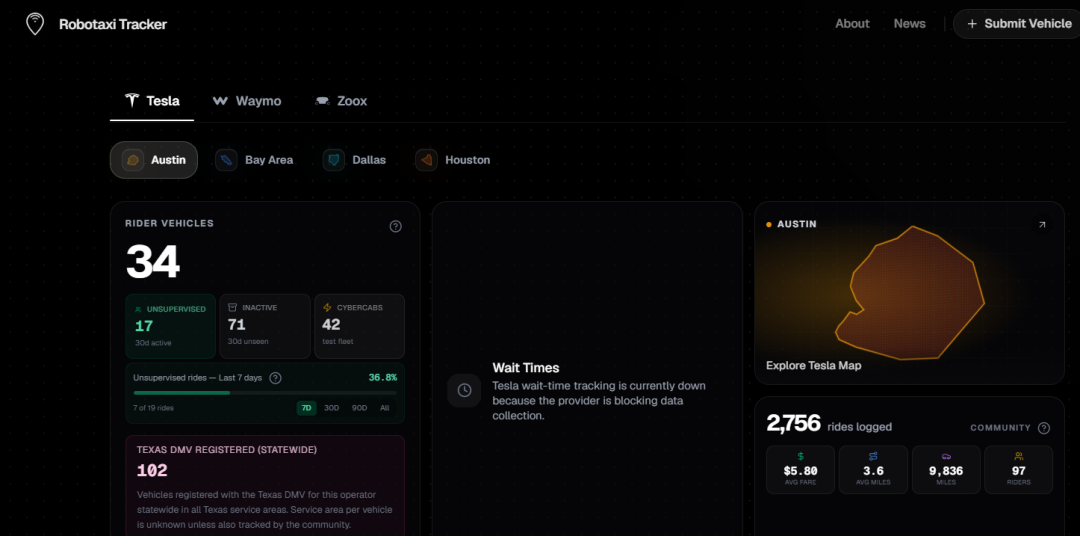Click the Submit Vehicle button
The height and width of the screenshot is (536, 1080).
click(x=1018, y=23)
